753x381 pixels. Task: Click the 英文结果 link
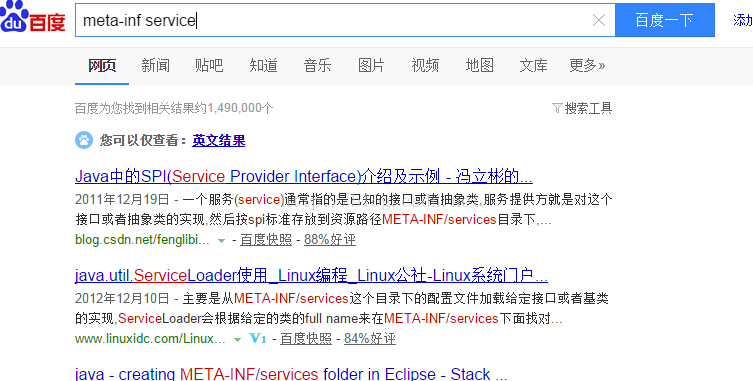(219, 140)
